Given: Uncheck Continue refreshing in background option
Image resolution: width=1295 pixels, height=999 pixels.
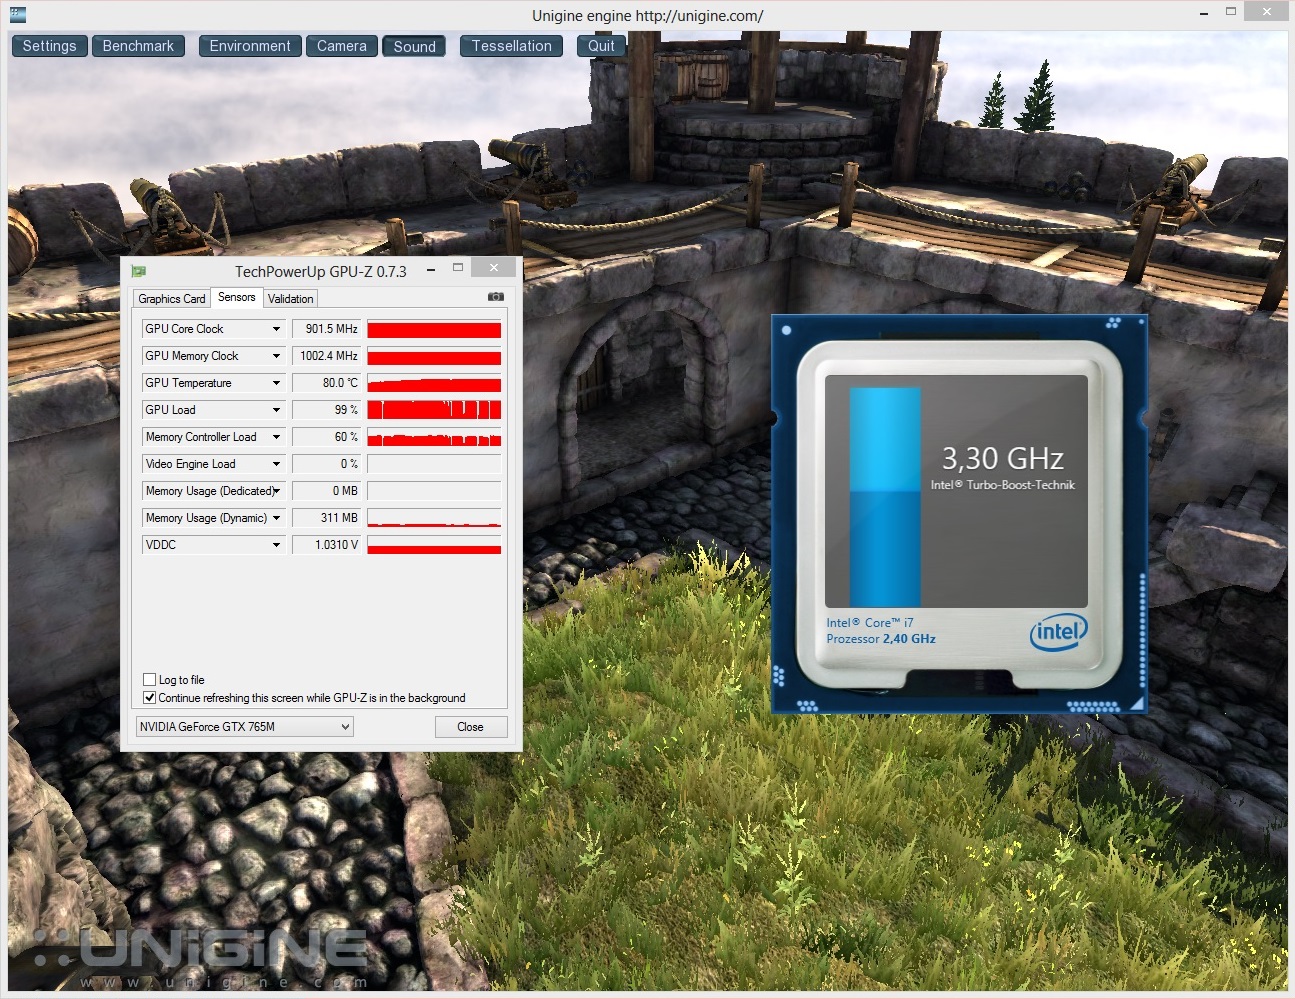Looking at the screenshot, I should [150, 698].
